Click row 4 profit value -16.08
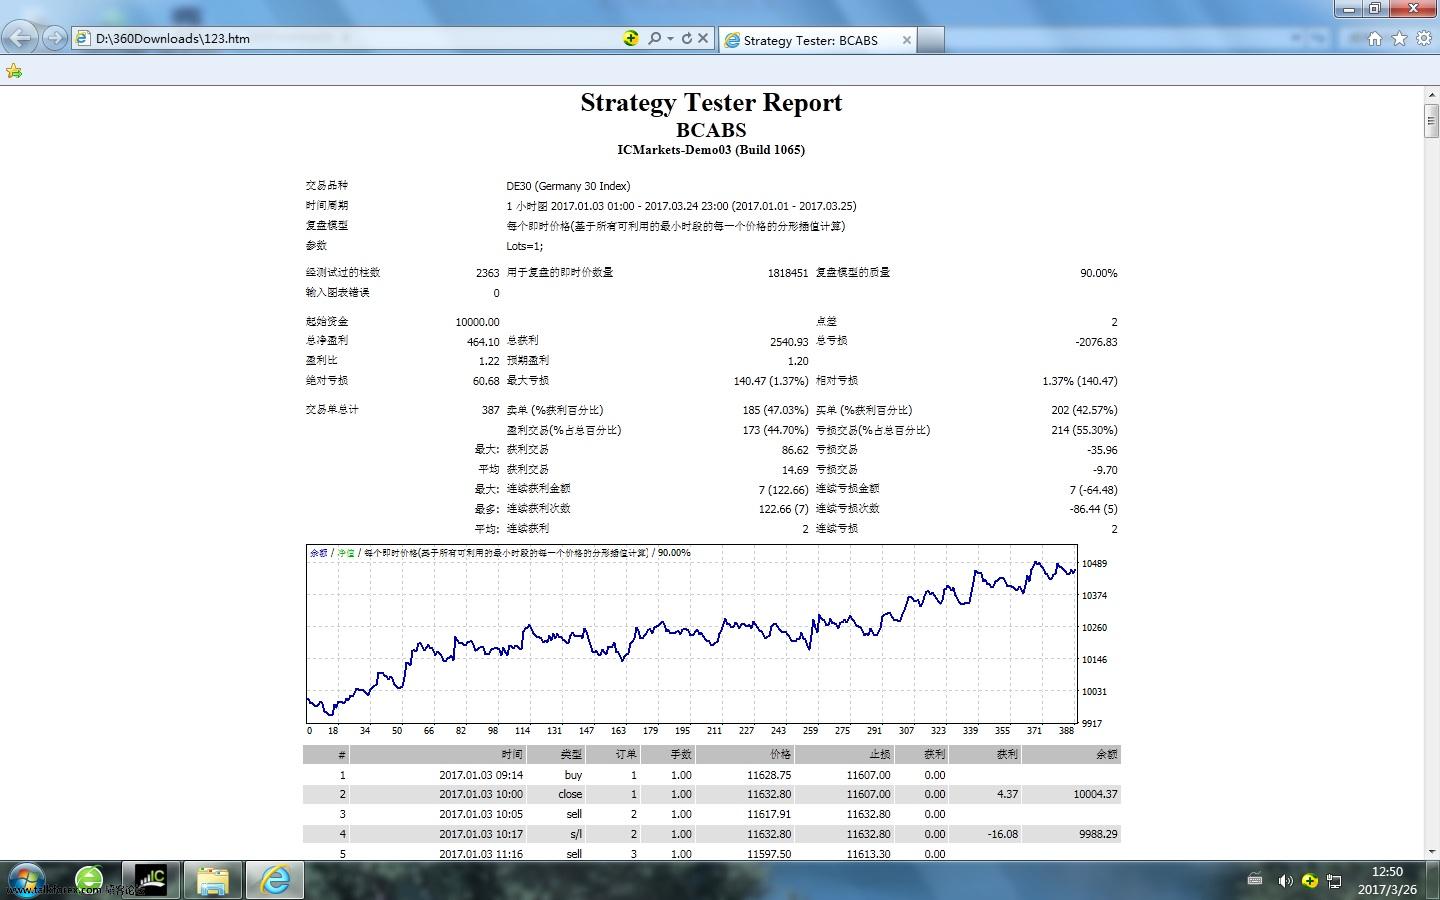The width and height of the screenshot is (1440, 900). pyautogui.click(x=1002, y=834)
